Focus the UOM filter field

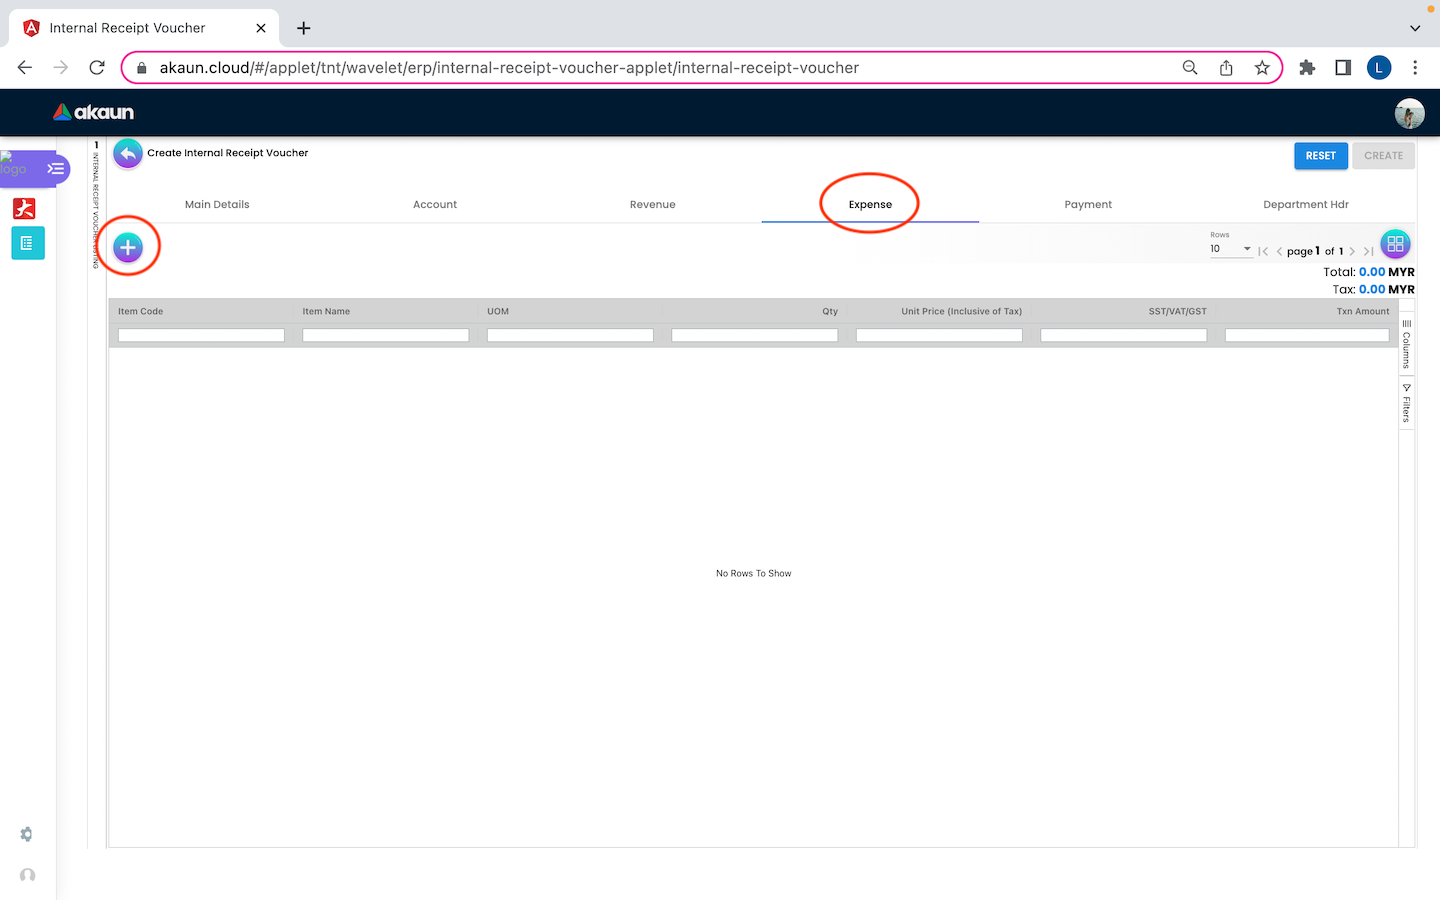[x=570, y=335]
